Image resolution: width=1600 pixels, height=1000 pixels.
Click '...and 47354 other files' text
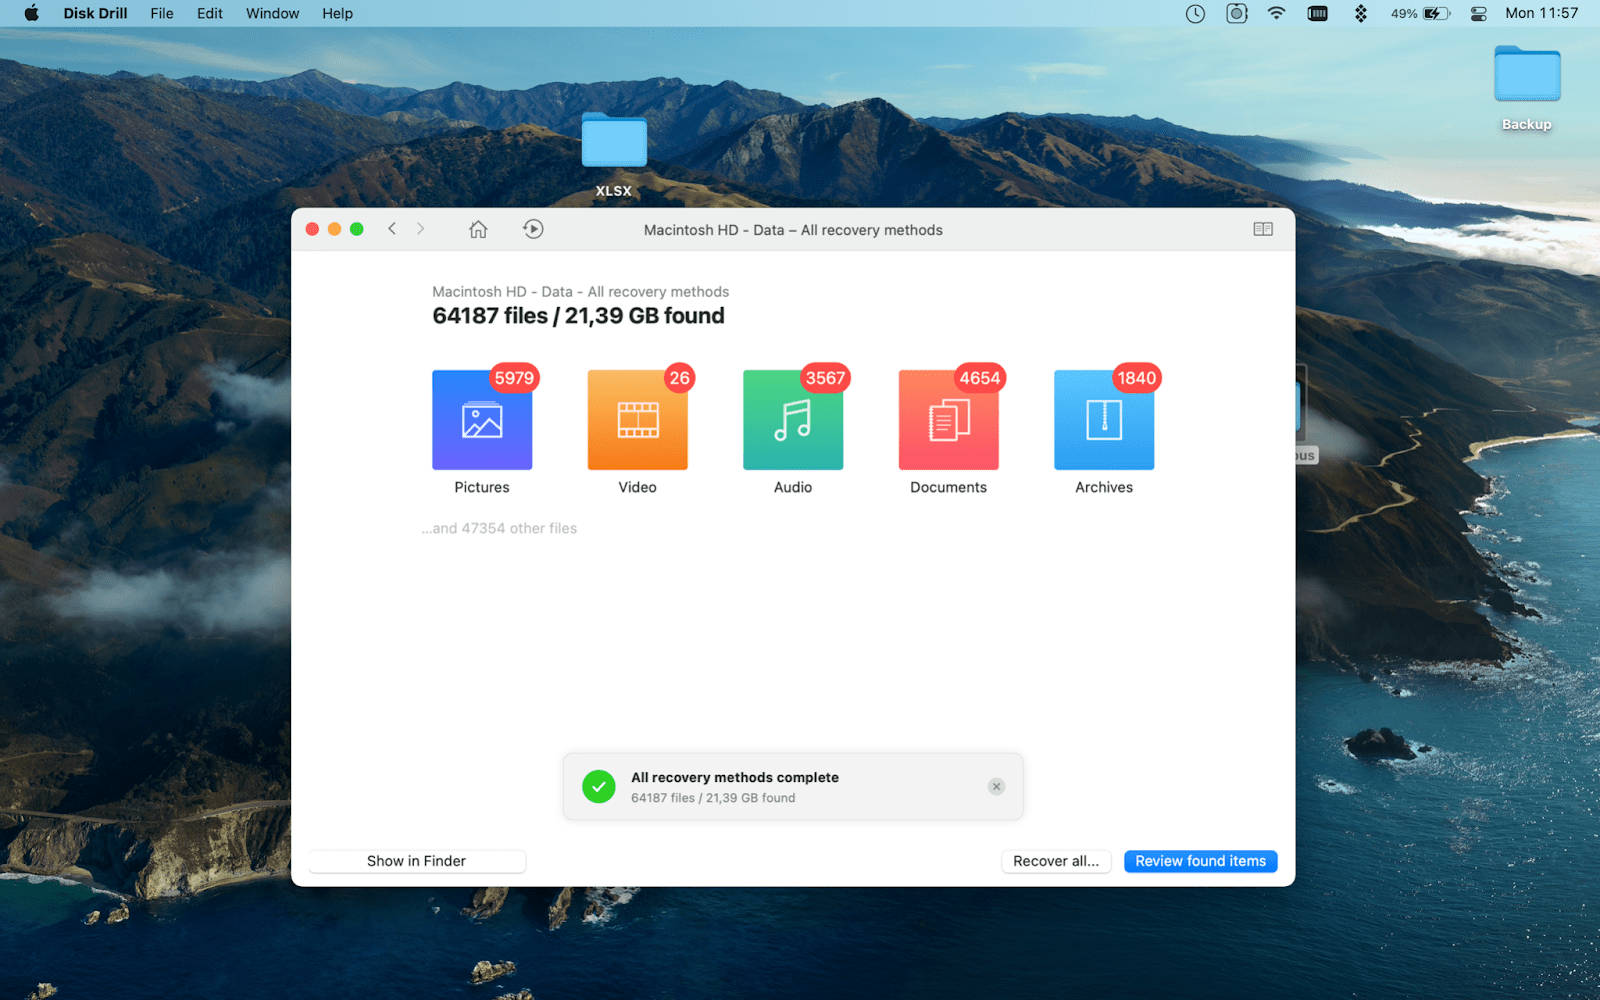499,528
